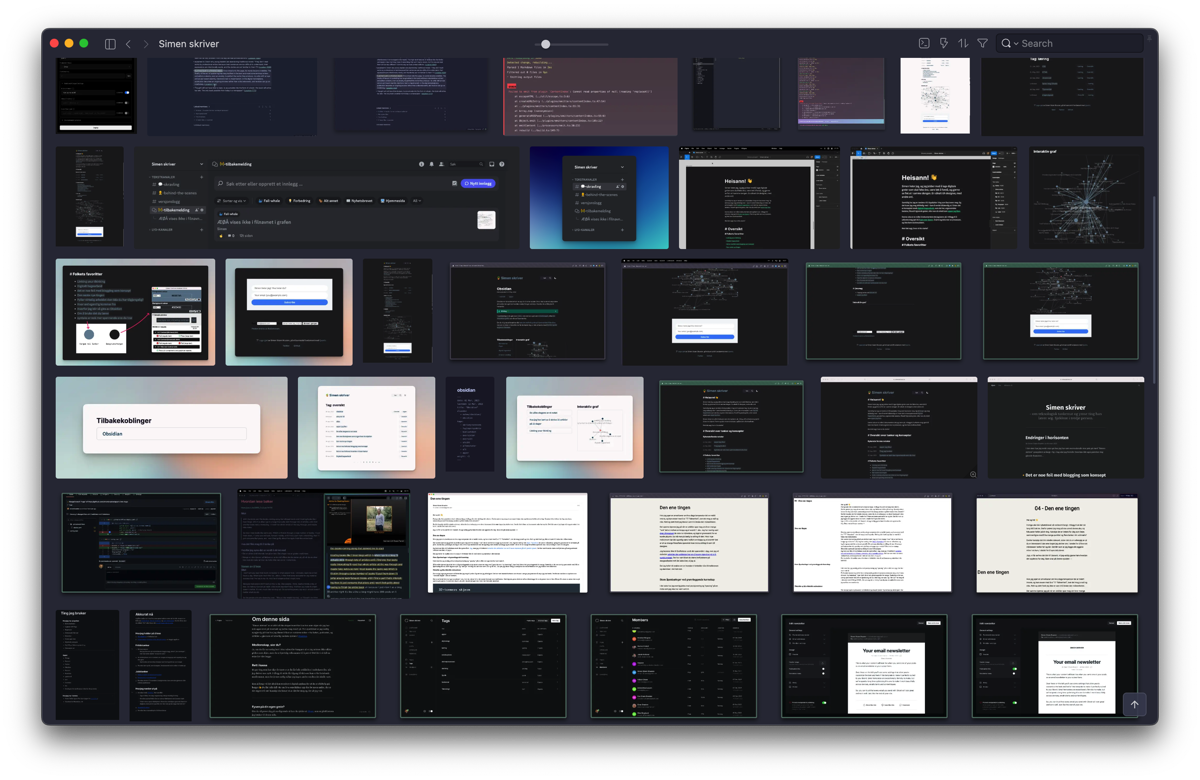This screenshot has width=1200, height=780.
Task: Click the lightning bolt actions icon
Action: [x=943, y=44]
